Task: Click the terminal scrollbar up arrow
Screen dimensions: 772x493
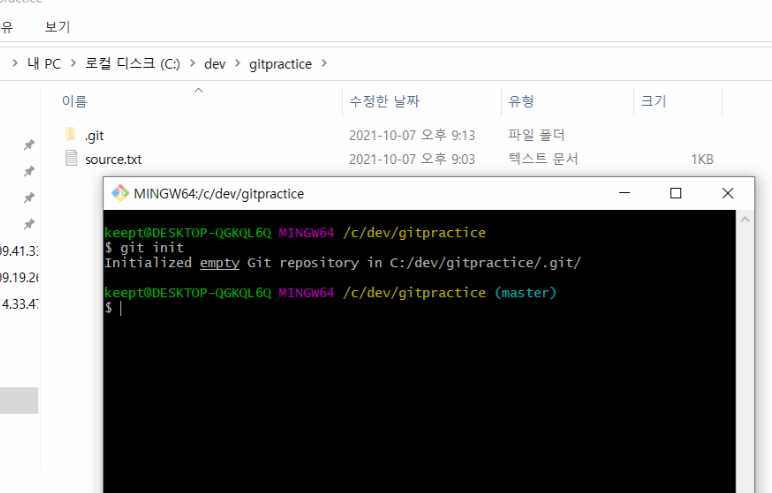Action: [x=745, y=219]
